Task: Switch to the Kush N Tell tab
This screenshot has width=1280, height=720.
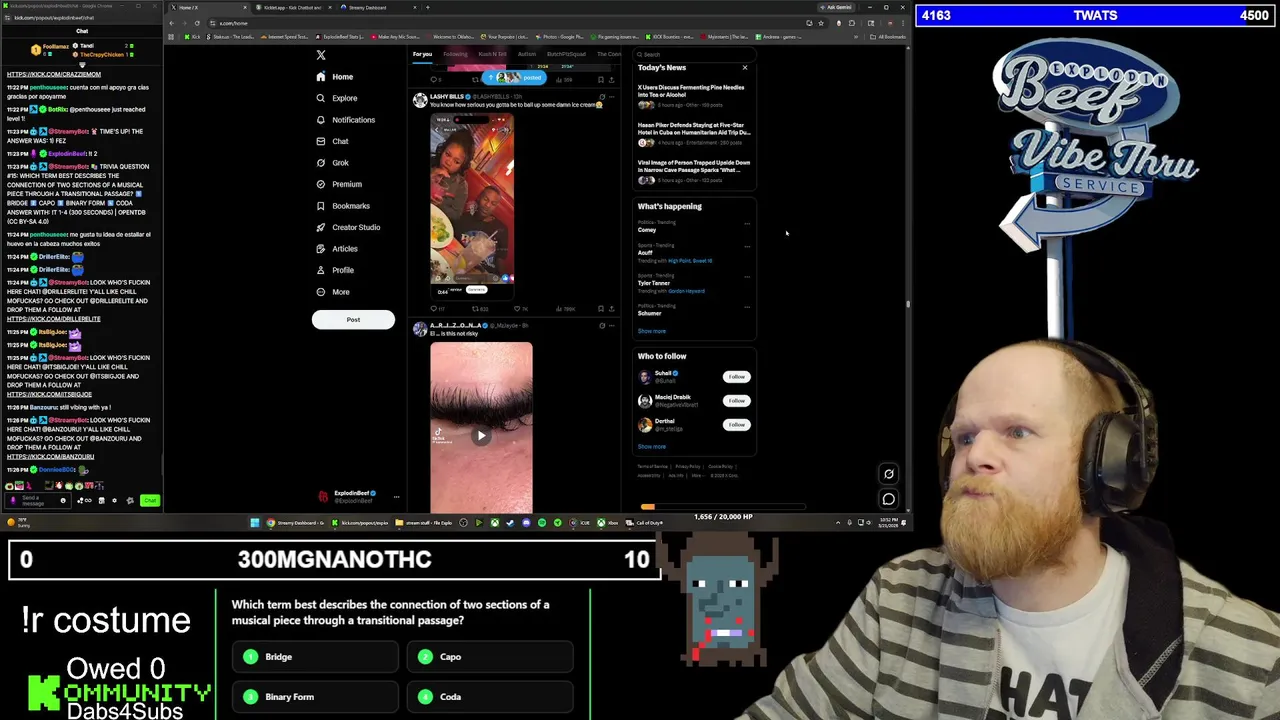Action: pyautogui.click(x=492, y=54)
